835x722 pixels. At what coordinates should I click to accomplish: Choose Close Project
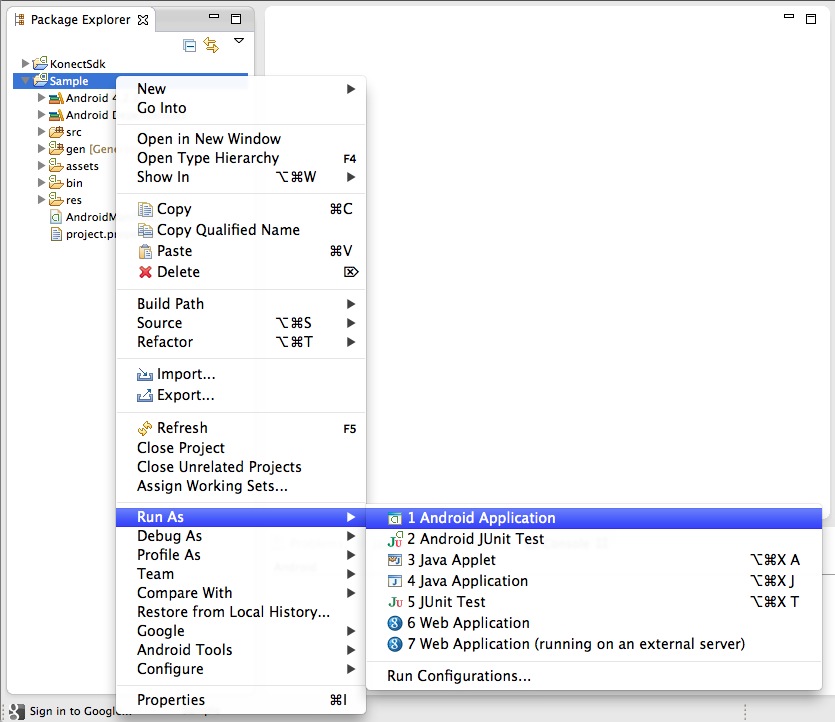[241, 448]
